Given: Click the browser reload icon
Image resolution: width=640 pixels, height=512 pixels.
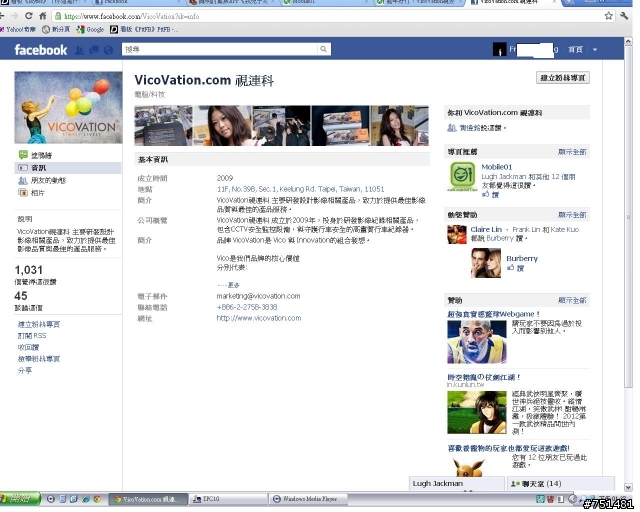Looking at the screenshot, I should click(x=29, y=16).
